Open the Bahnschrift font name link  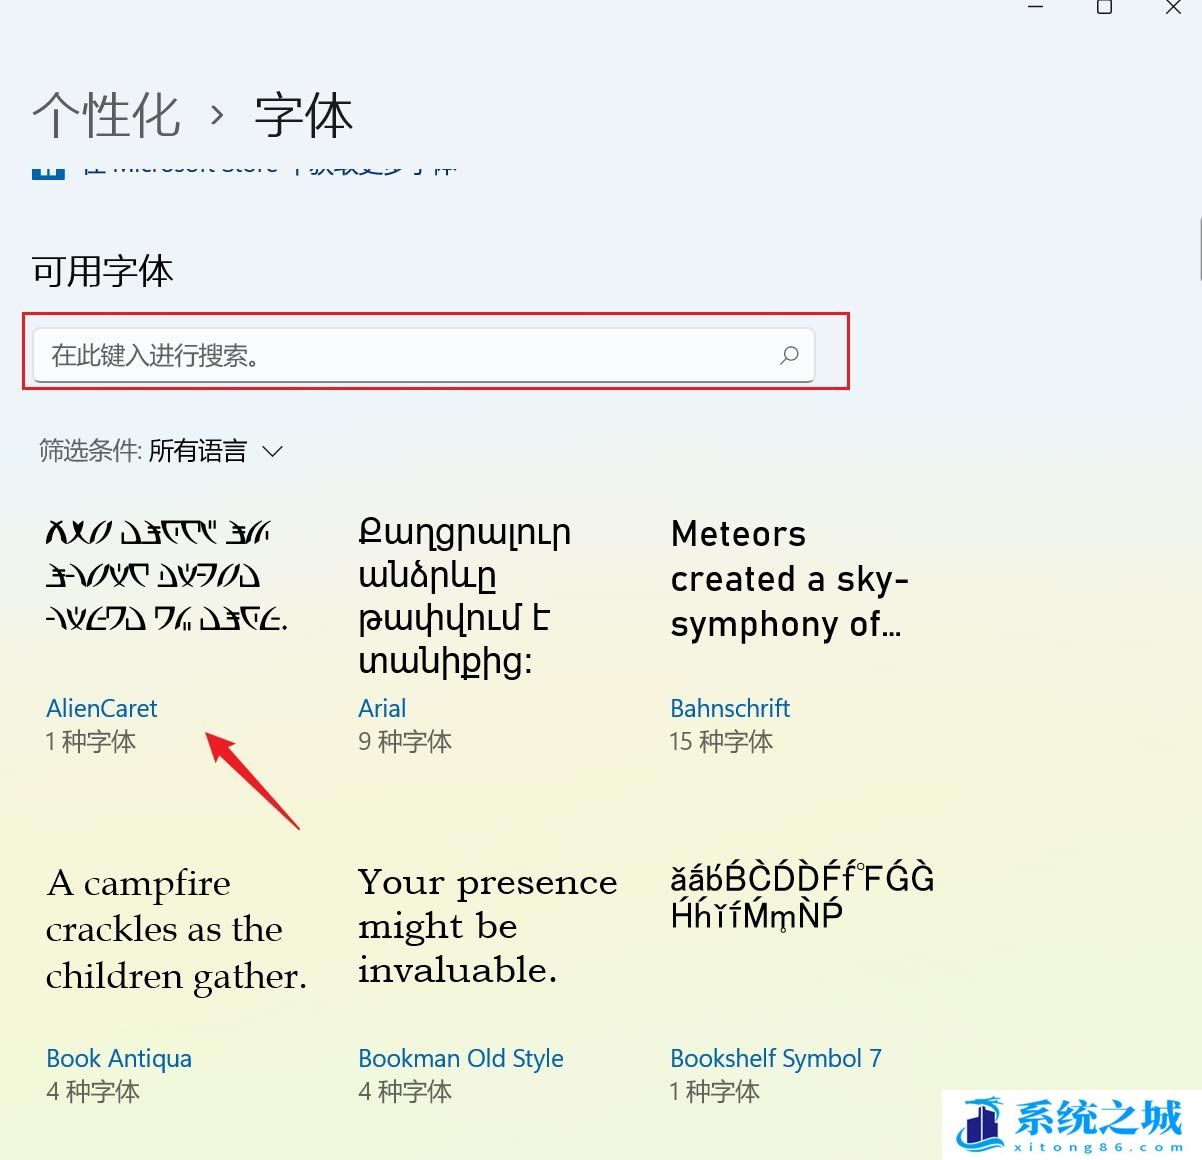[x=730, y=708]
